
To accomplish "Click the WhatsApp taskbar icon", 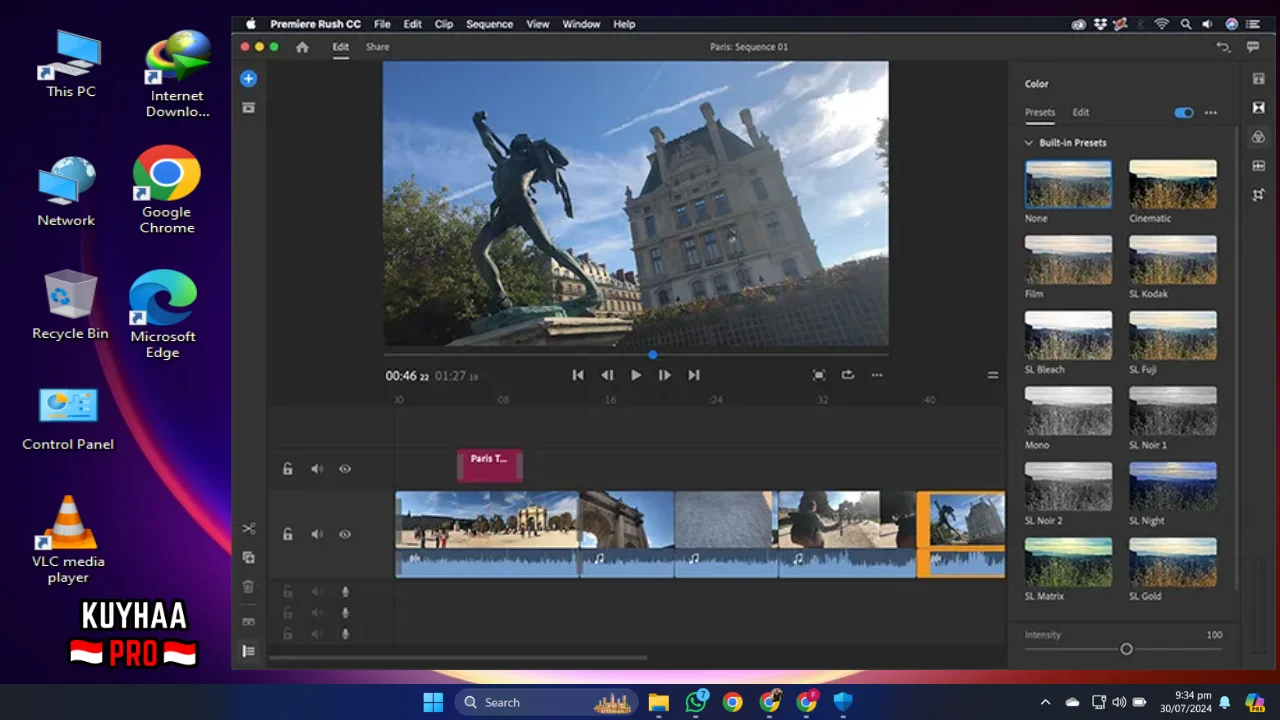I will [696, 702].
